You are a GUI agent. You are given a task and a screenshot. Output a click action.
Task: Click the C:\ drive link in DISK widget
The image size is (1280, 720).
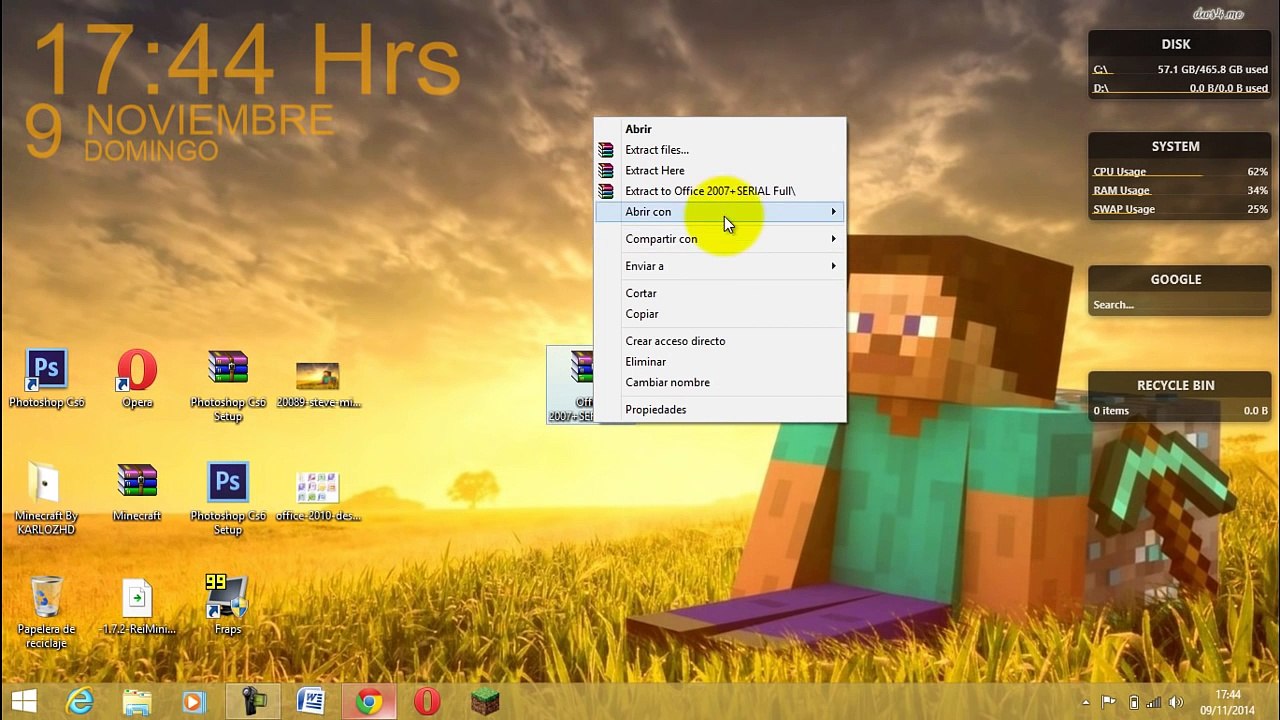1100,70
